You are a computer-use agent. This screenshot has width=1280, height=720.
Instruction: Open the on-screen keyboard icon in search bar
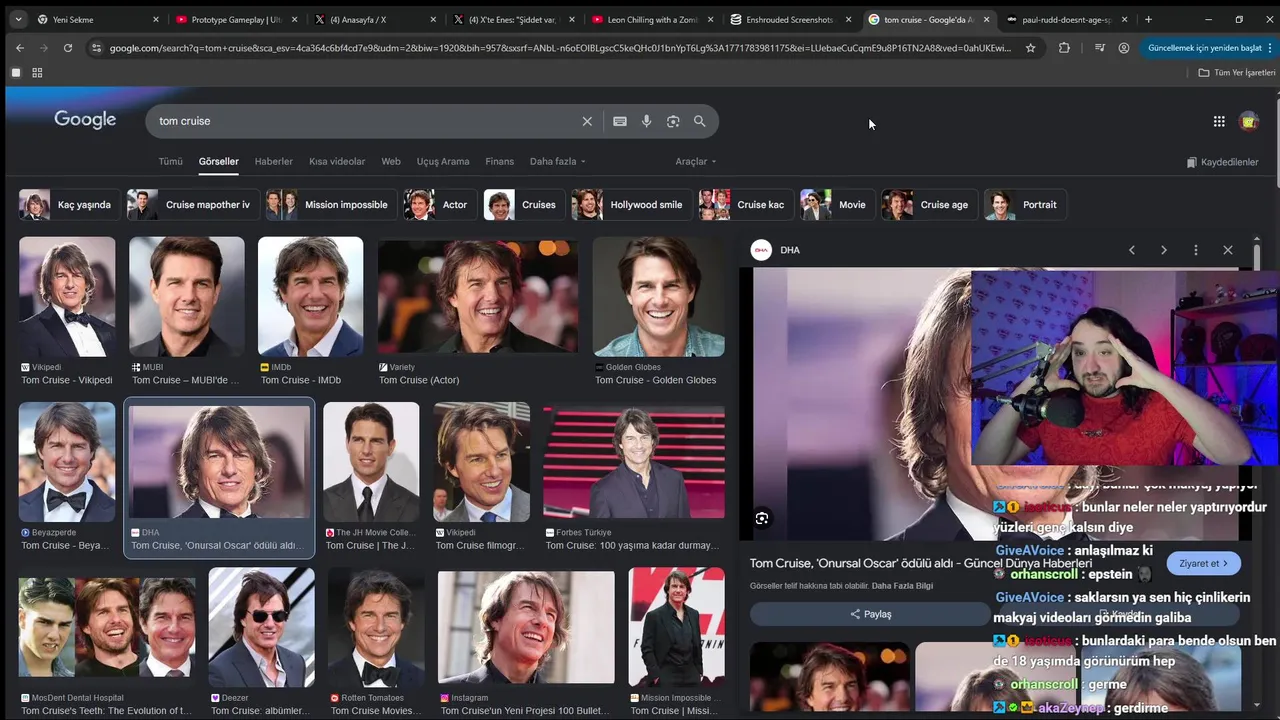[x=620, y=121]
